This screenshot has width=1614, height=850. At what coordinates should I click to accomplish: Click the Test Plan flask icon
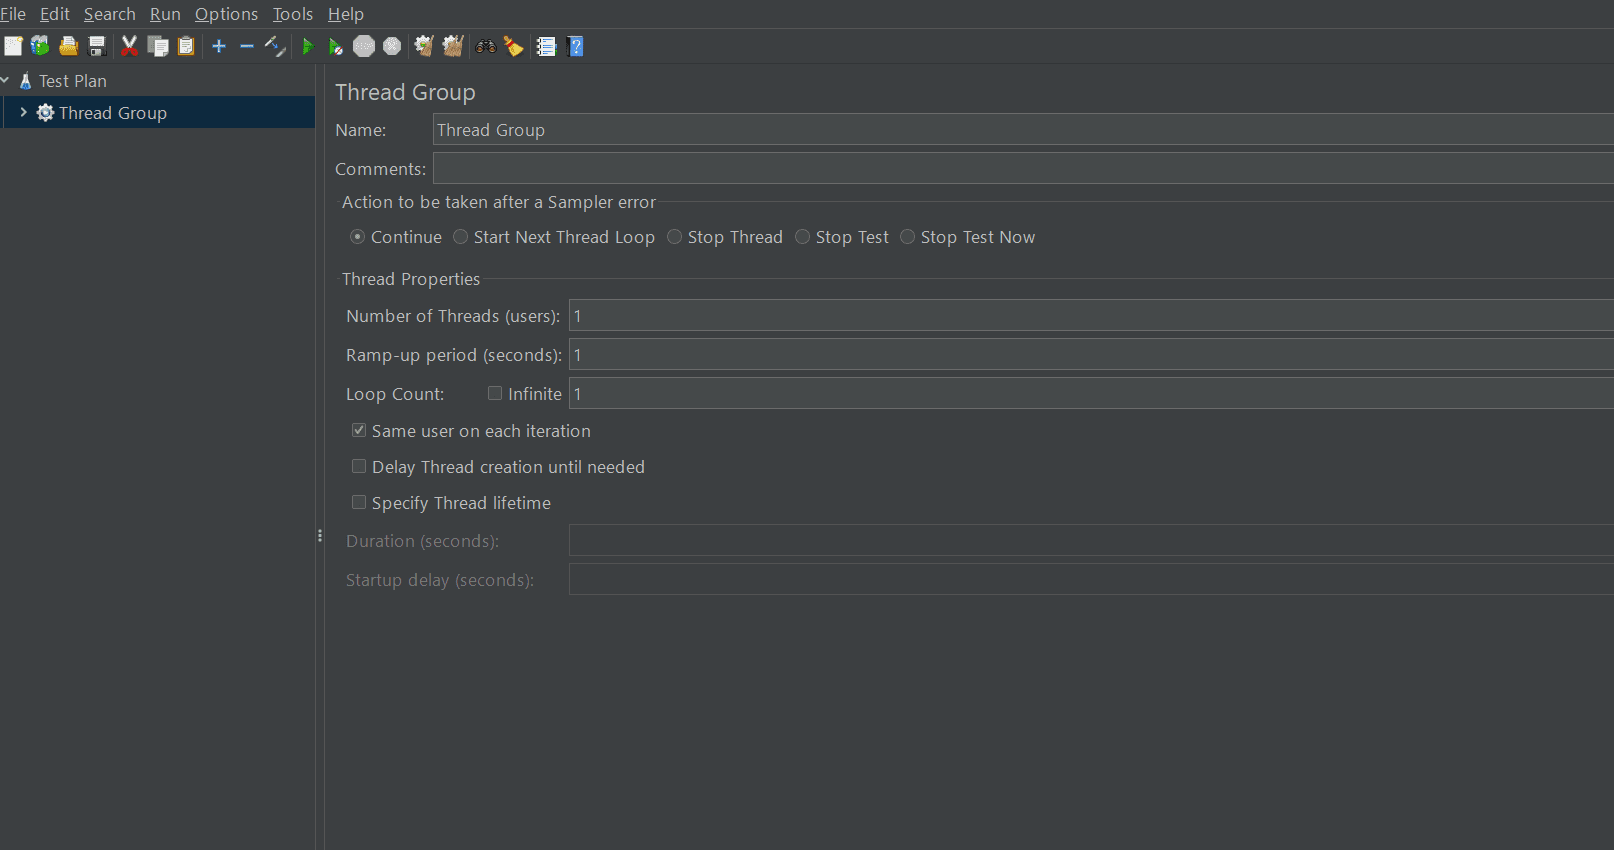26,81
